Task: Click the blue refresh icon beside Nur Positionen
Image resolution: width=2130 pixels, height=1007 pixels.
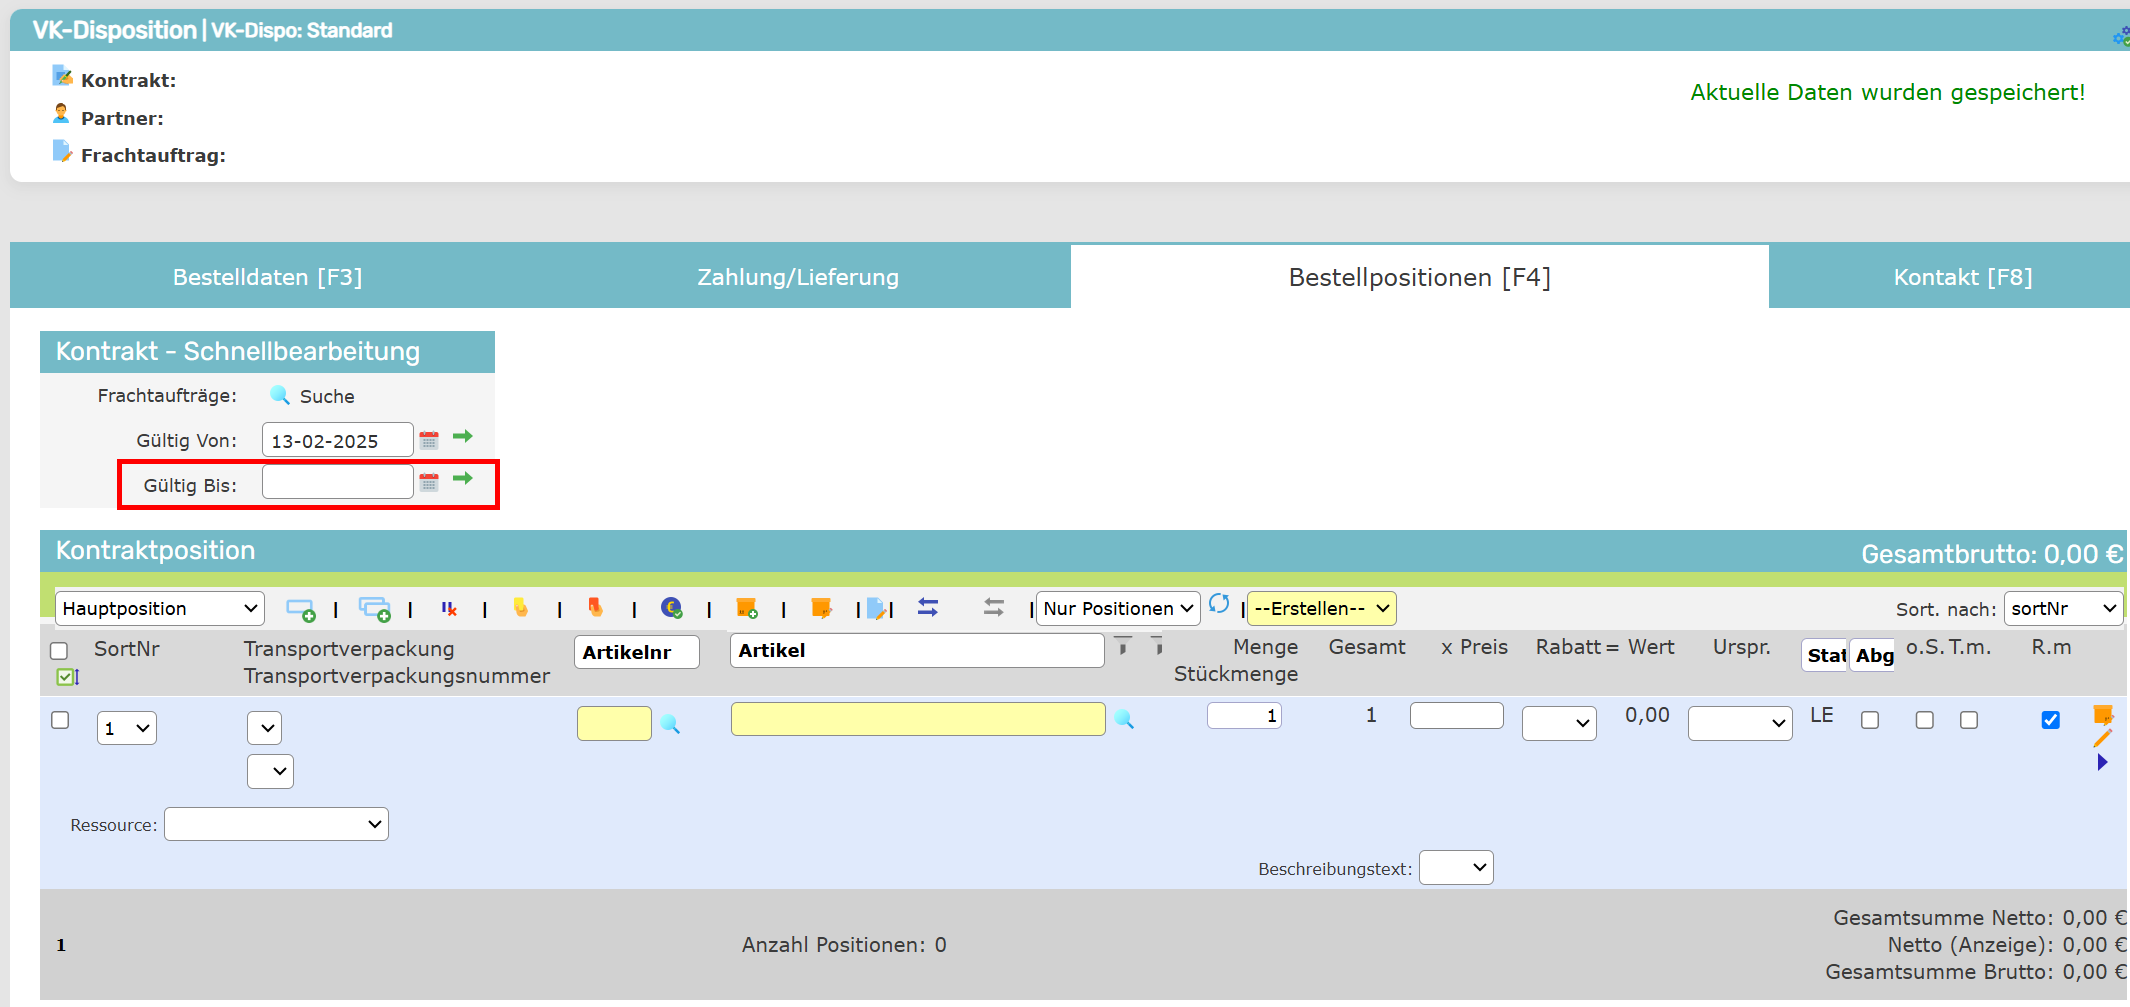Action: [x=1219, y=604]
